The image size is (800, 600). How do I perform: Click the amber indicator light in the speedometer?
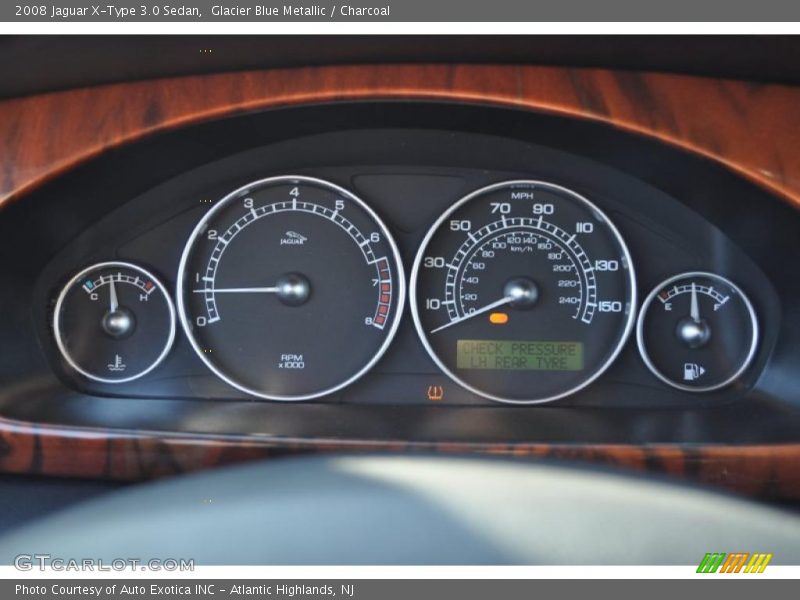pyautogui.click(x=498, y=319)
